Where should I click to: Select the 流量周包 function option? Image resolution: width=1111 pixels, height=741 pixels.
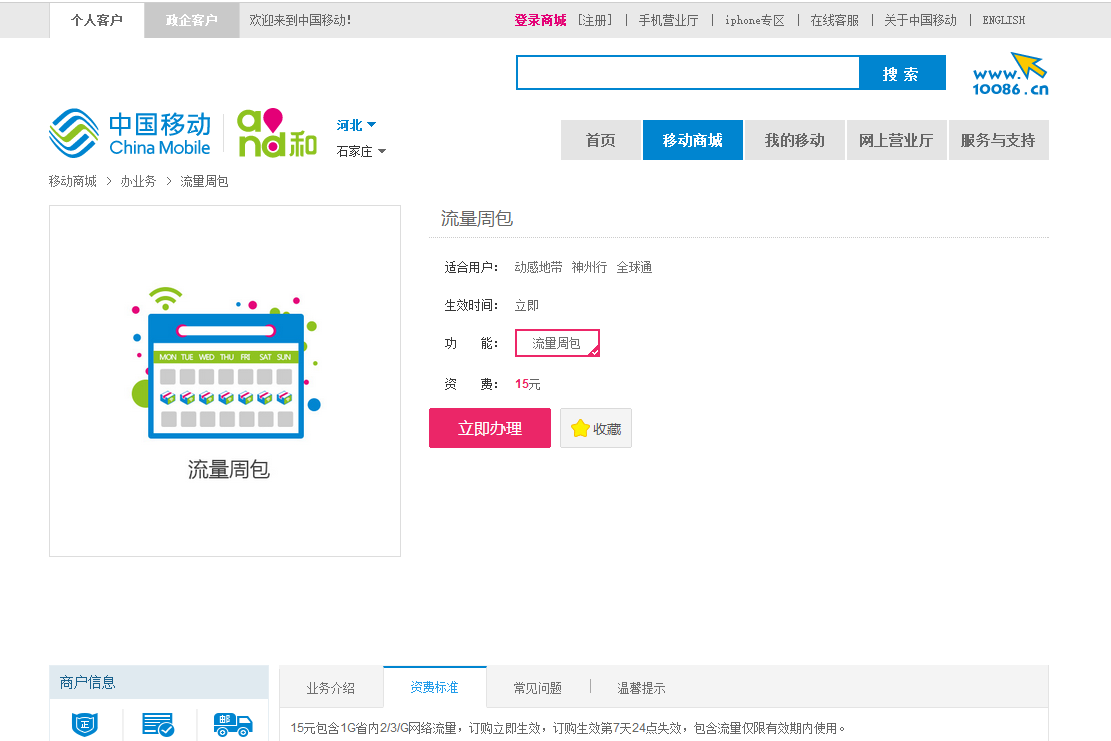coord(557,343)
